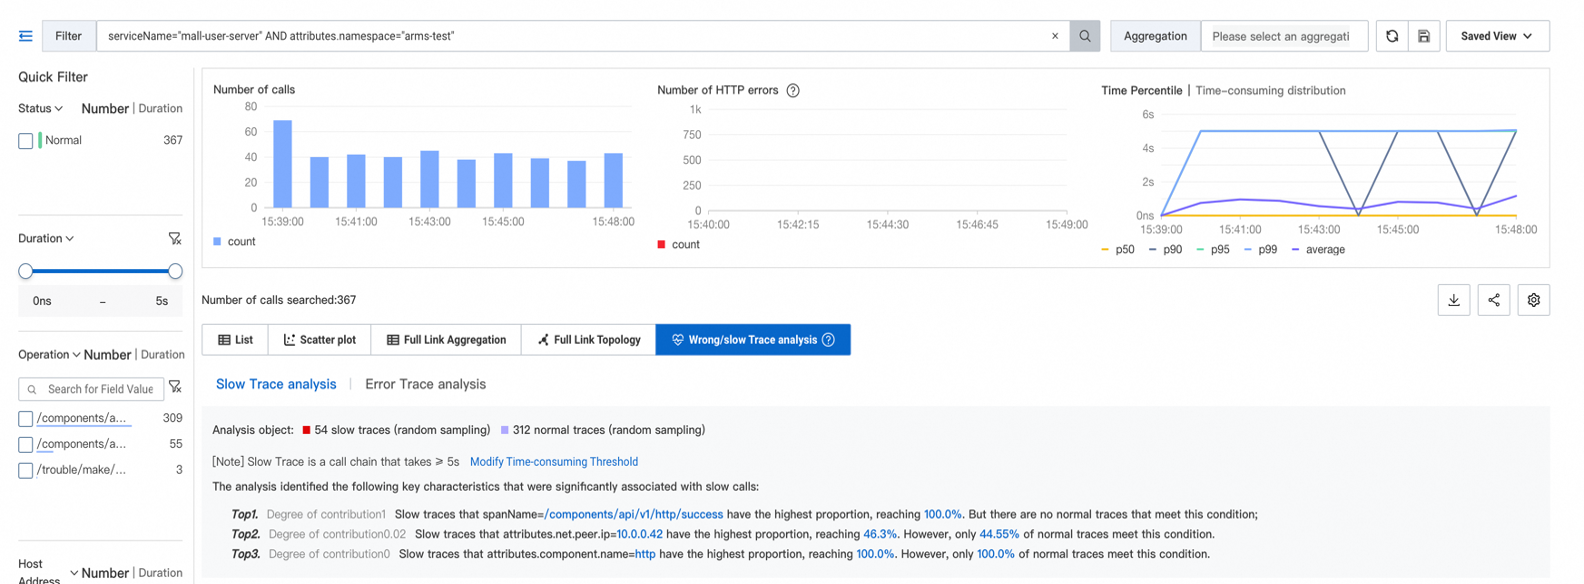This screenshot has height=584, width=1584.
Task: Expand the Host Address filter chevron
Action: (74, 573)
